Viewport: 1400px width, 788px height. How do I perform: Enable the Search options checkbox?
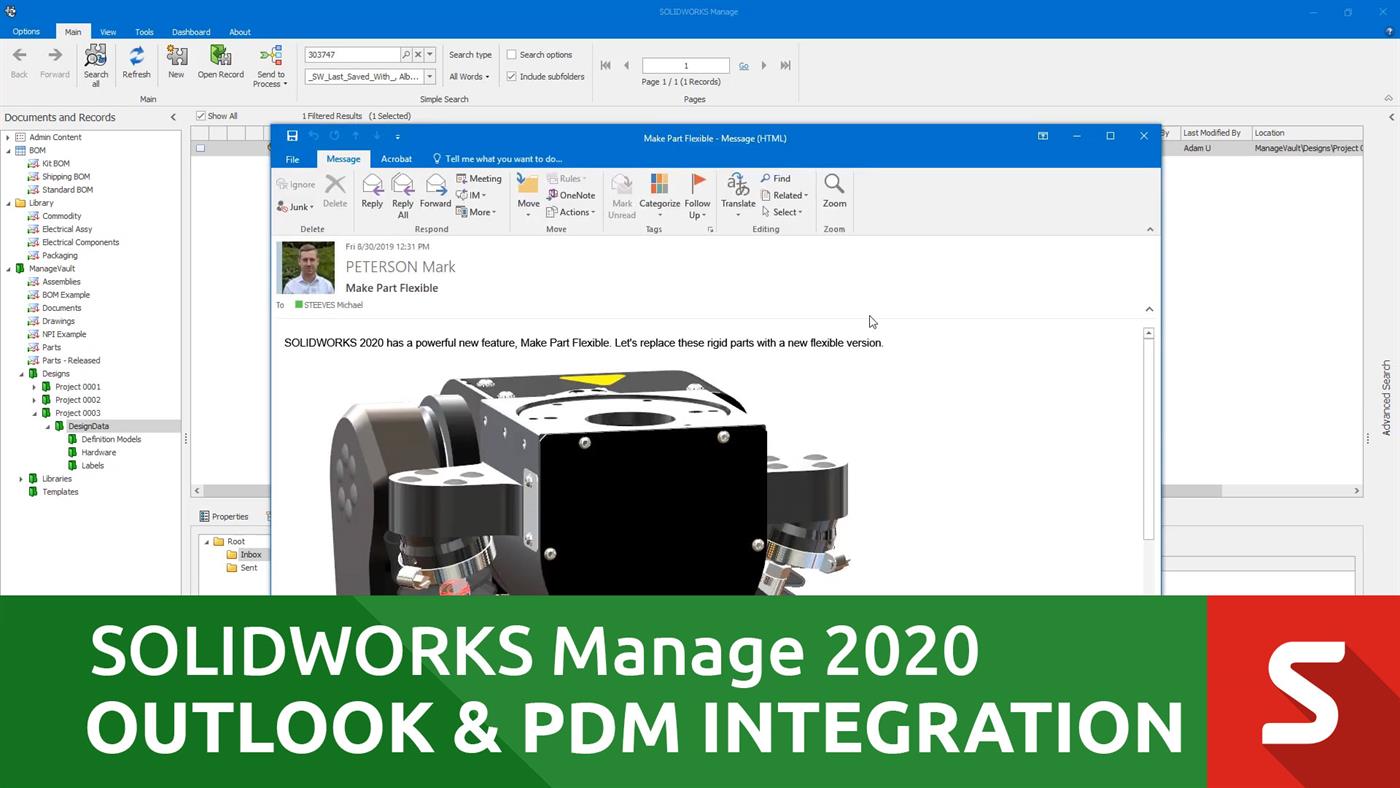pyautogui.click(x=511, y=54)
